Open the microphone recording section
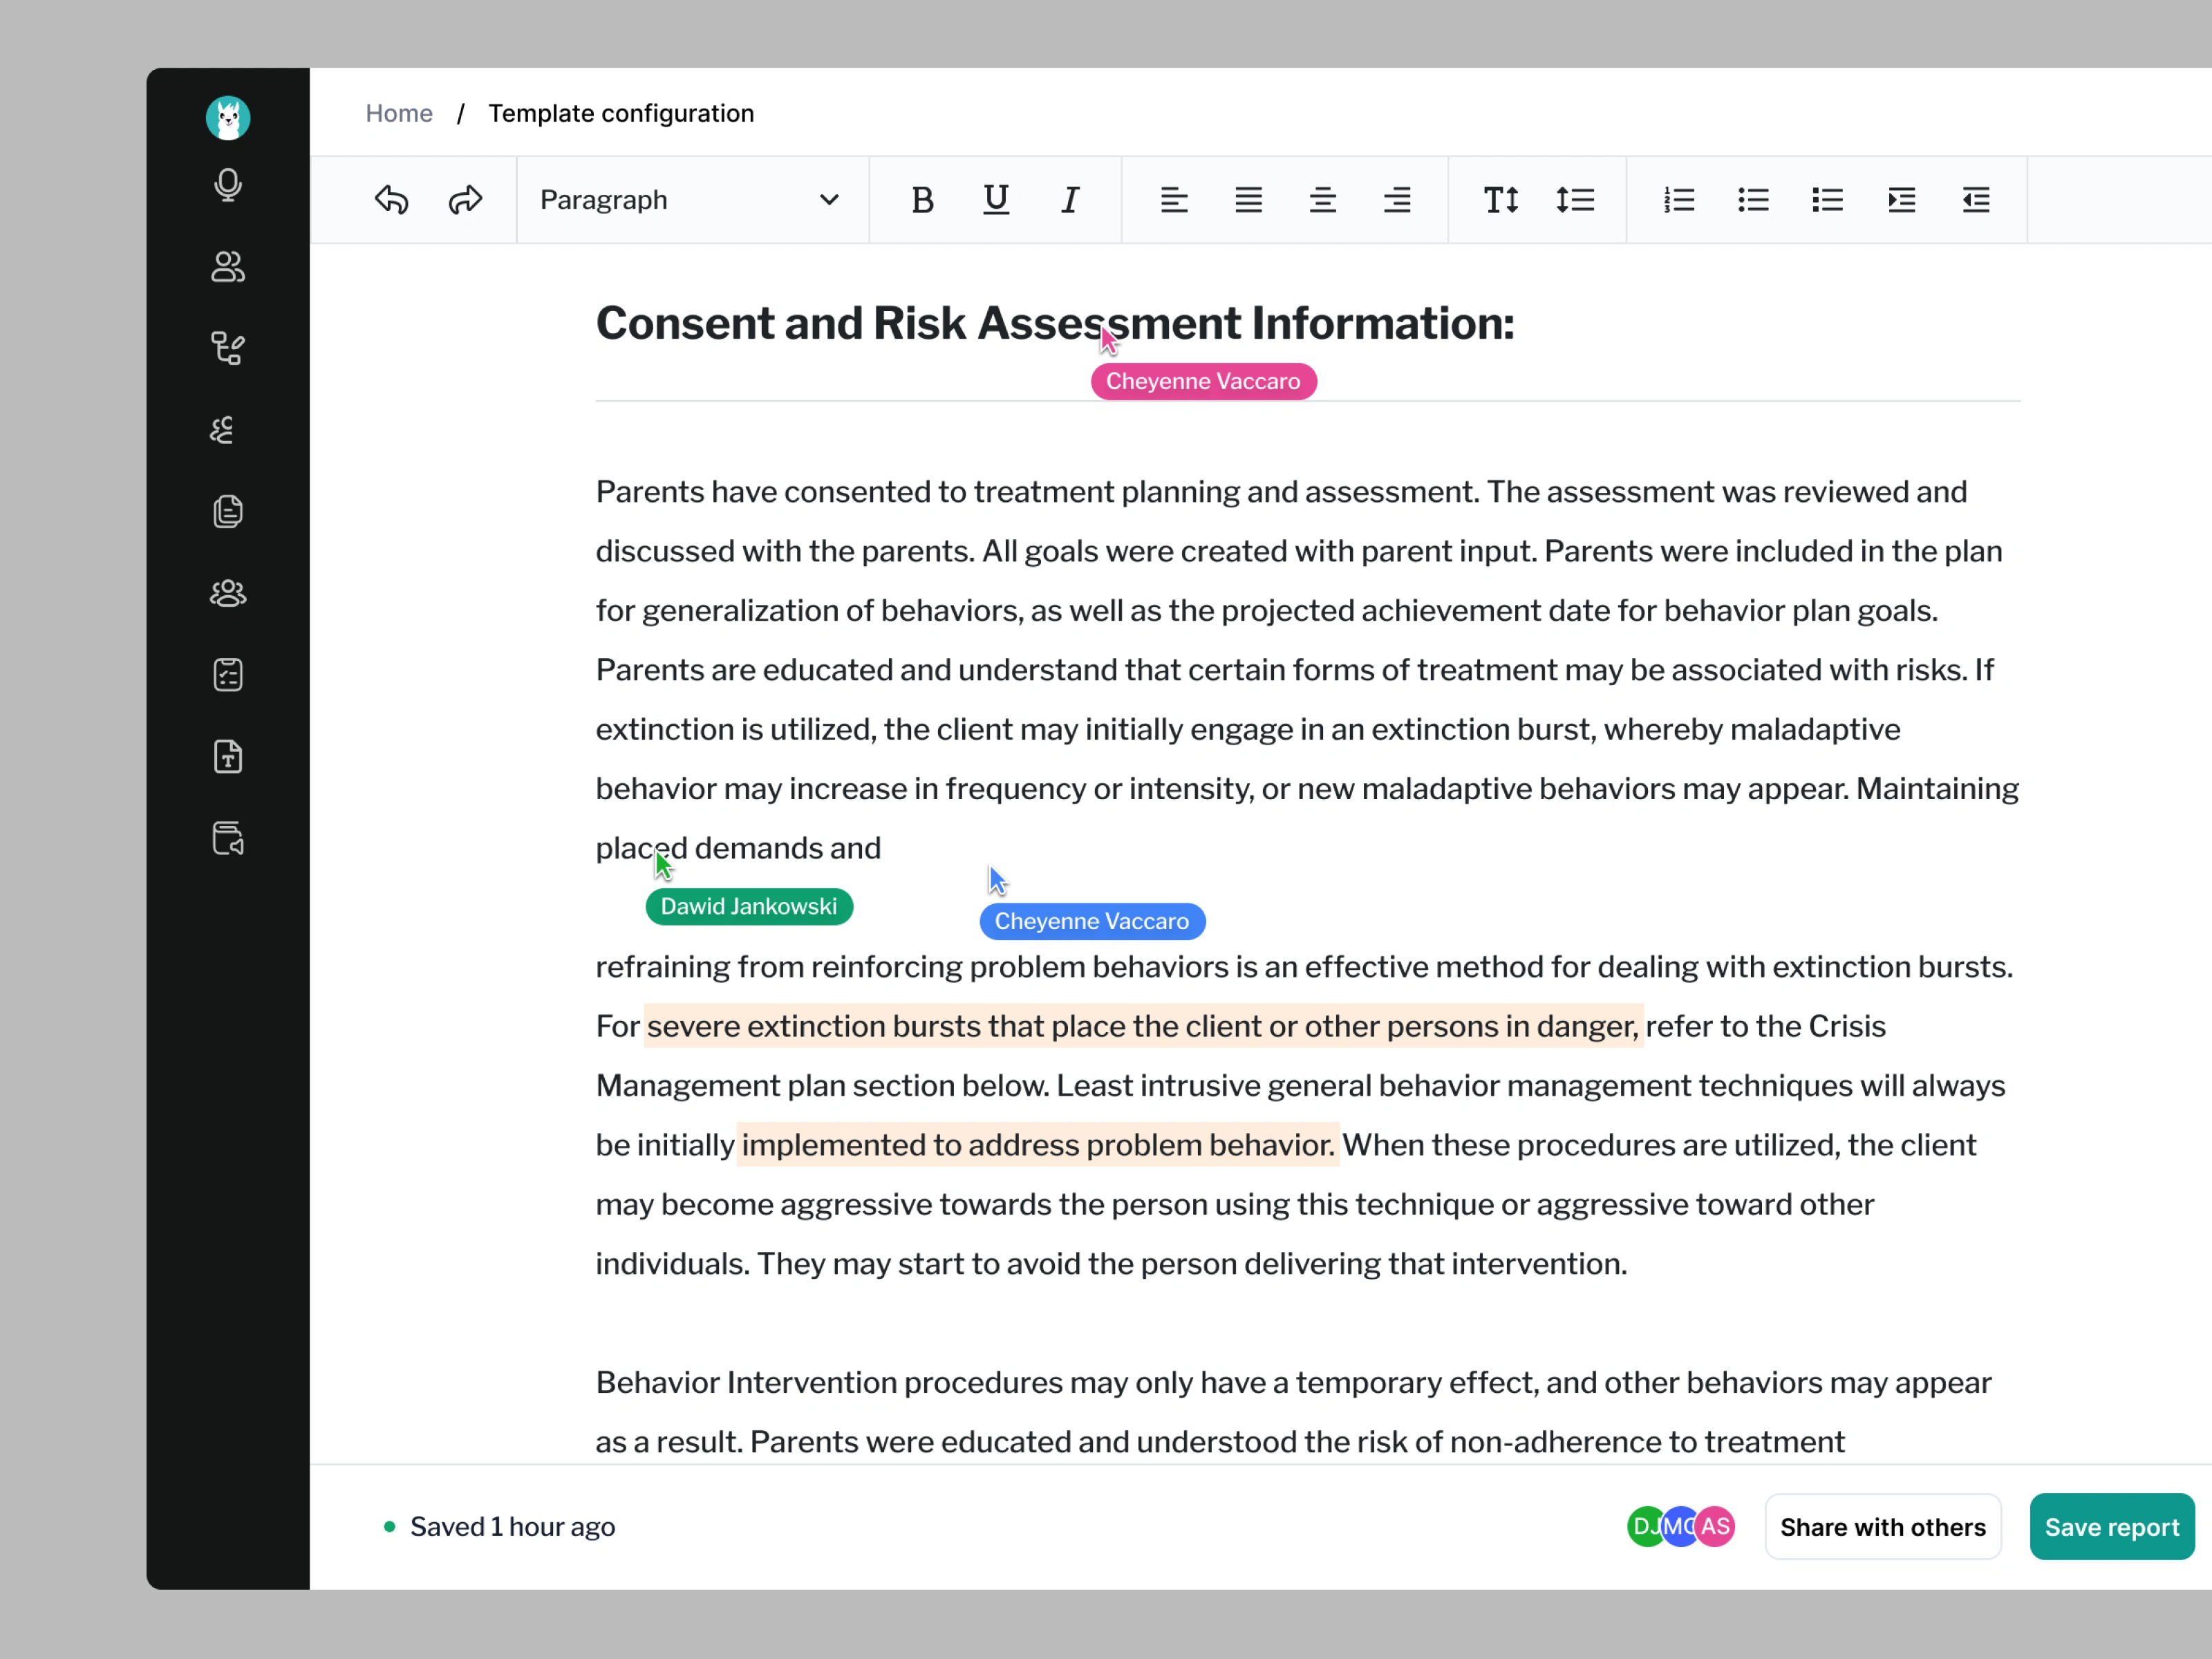The image size is (2212, 1659). [x=228, y=185]
